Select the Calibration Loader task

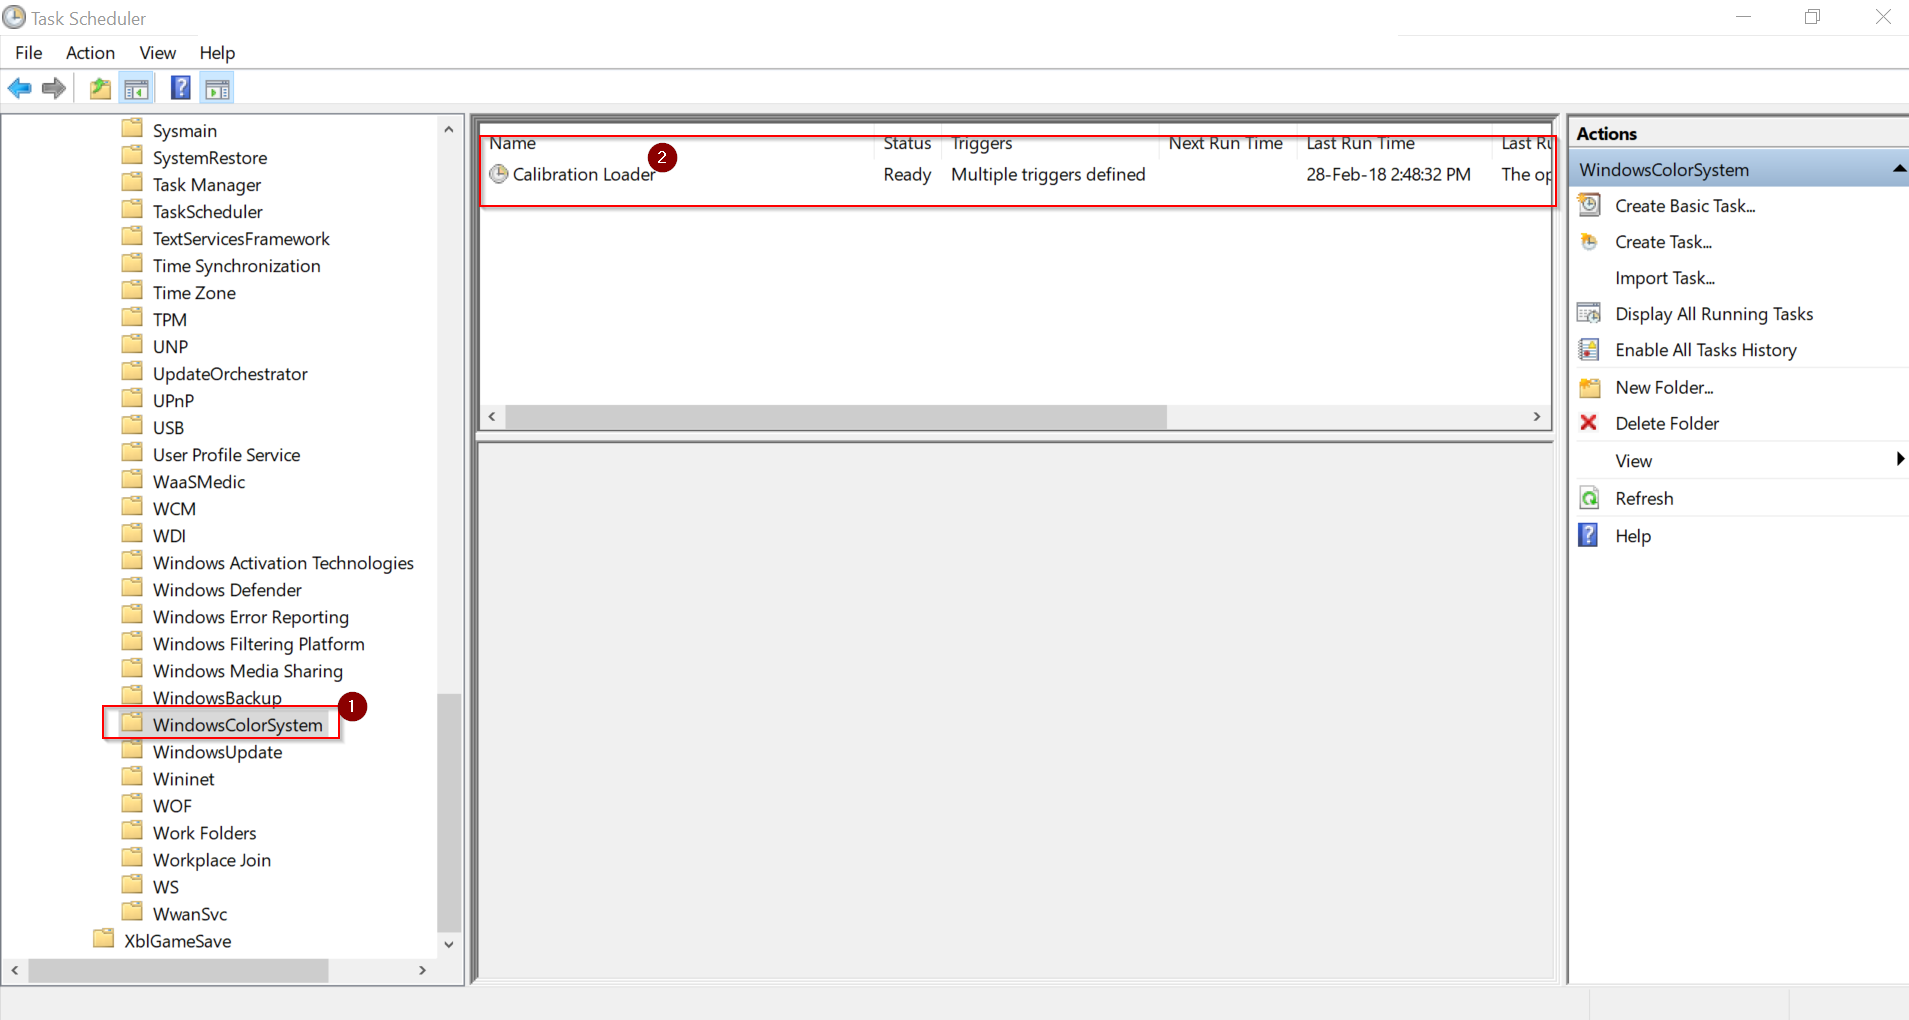(x=581, y=174)
